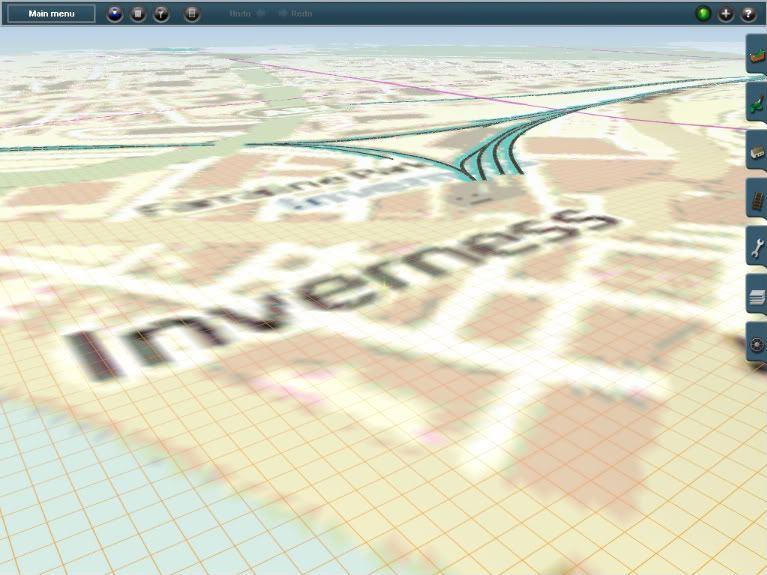Open the Tracks side tab
767x575 pixels.
(x=757, y=200)
